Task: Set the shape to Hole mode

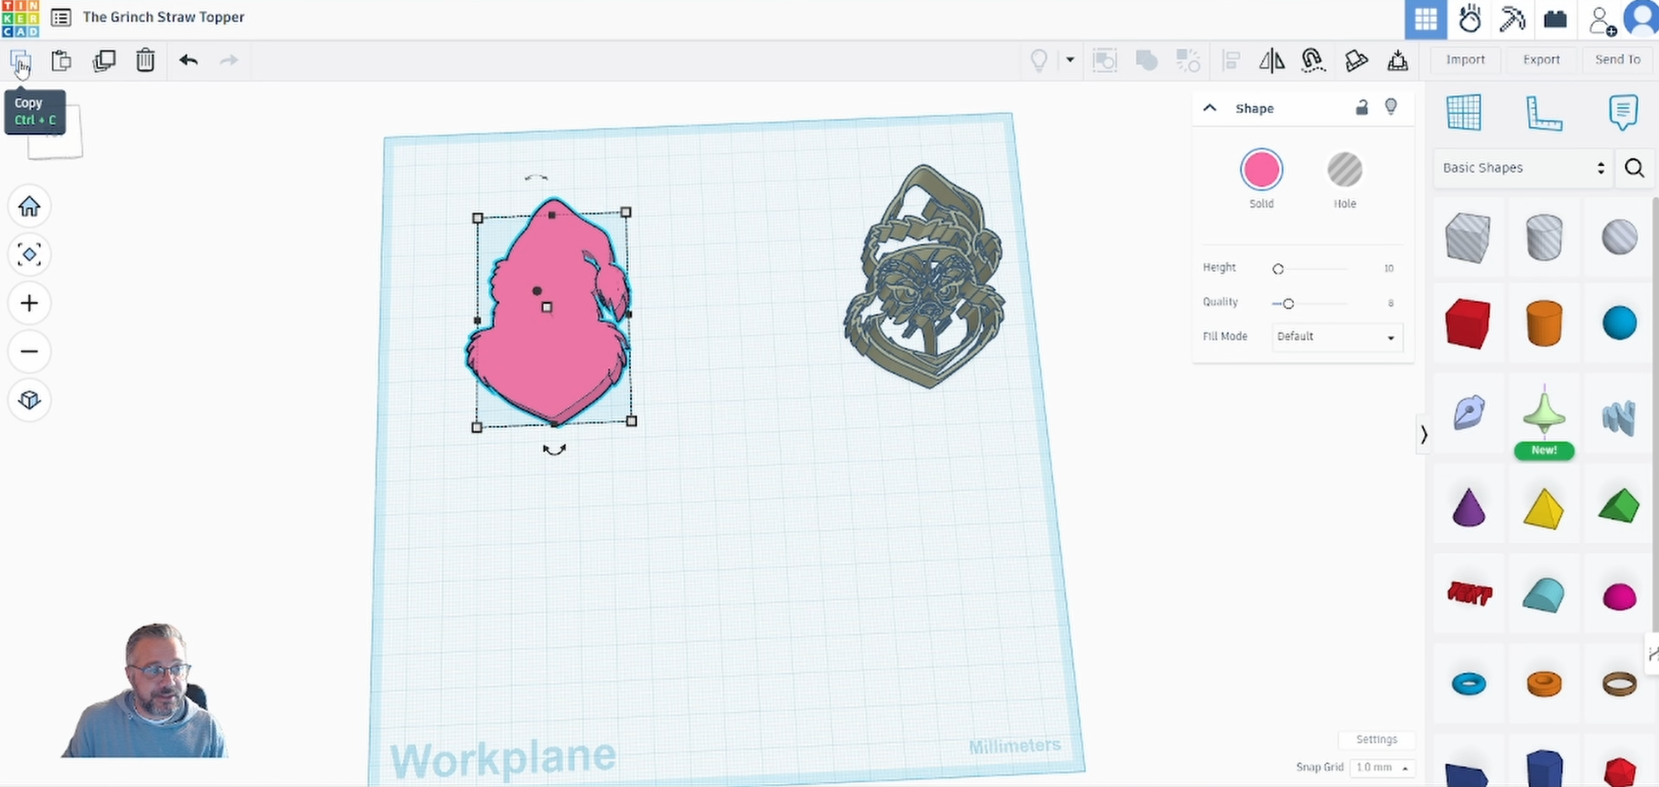Action: pos(1344,170)
